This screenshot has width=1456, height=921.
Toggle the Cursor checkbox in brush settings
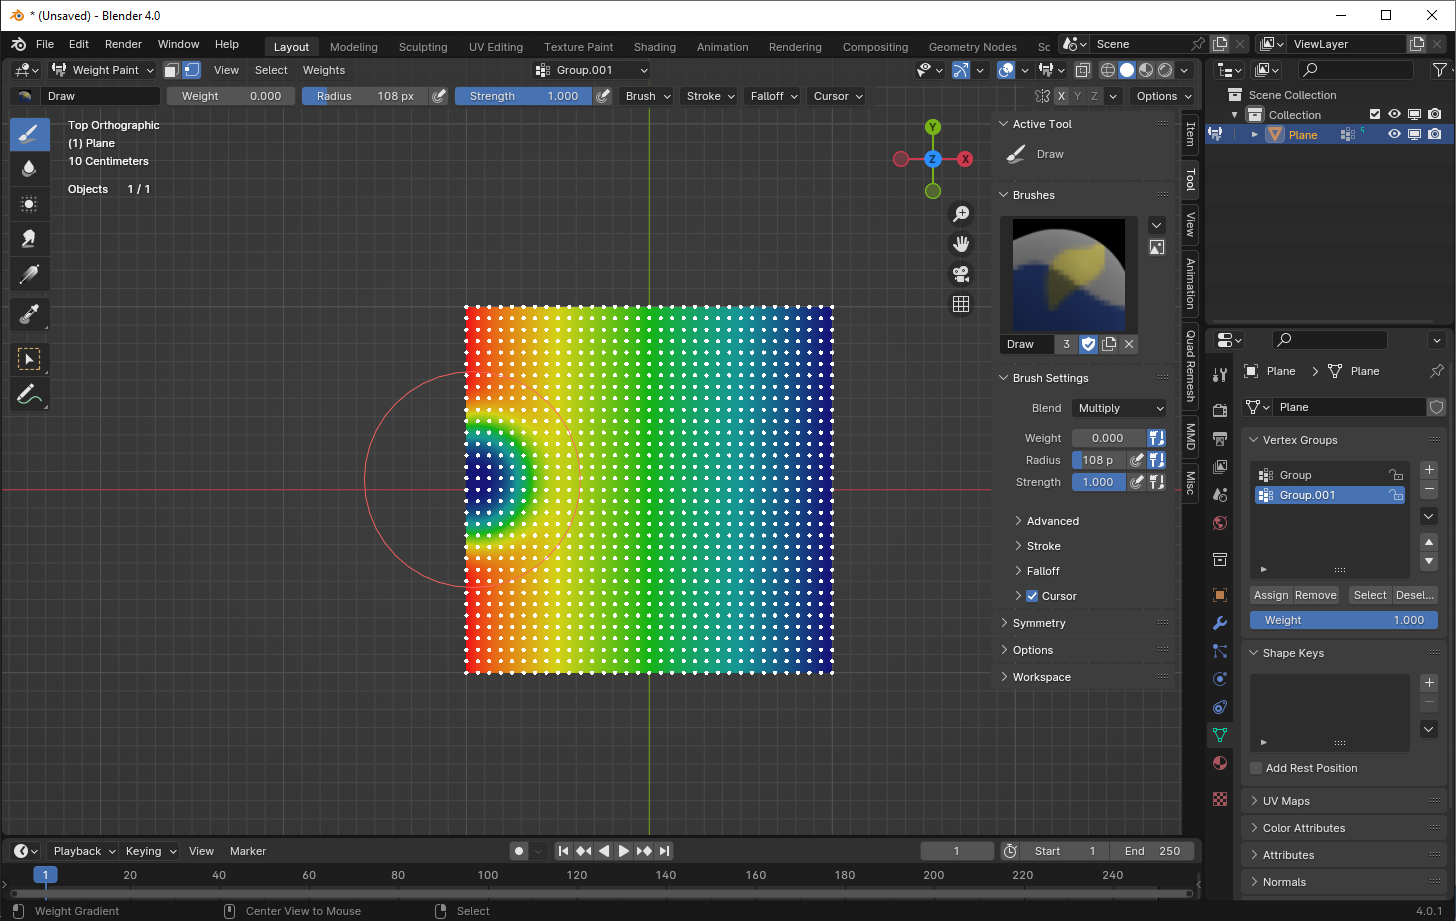pyautogui.click(x=1032, y=596)
